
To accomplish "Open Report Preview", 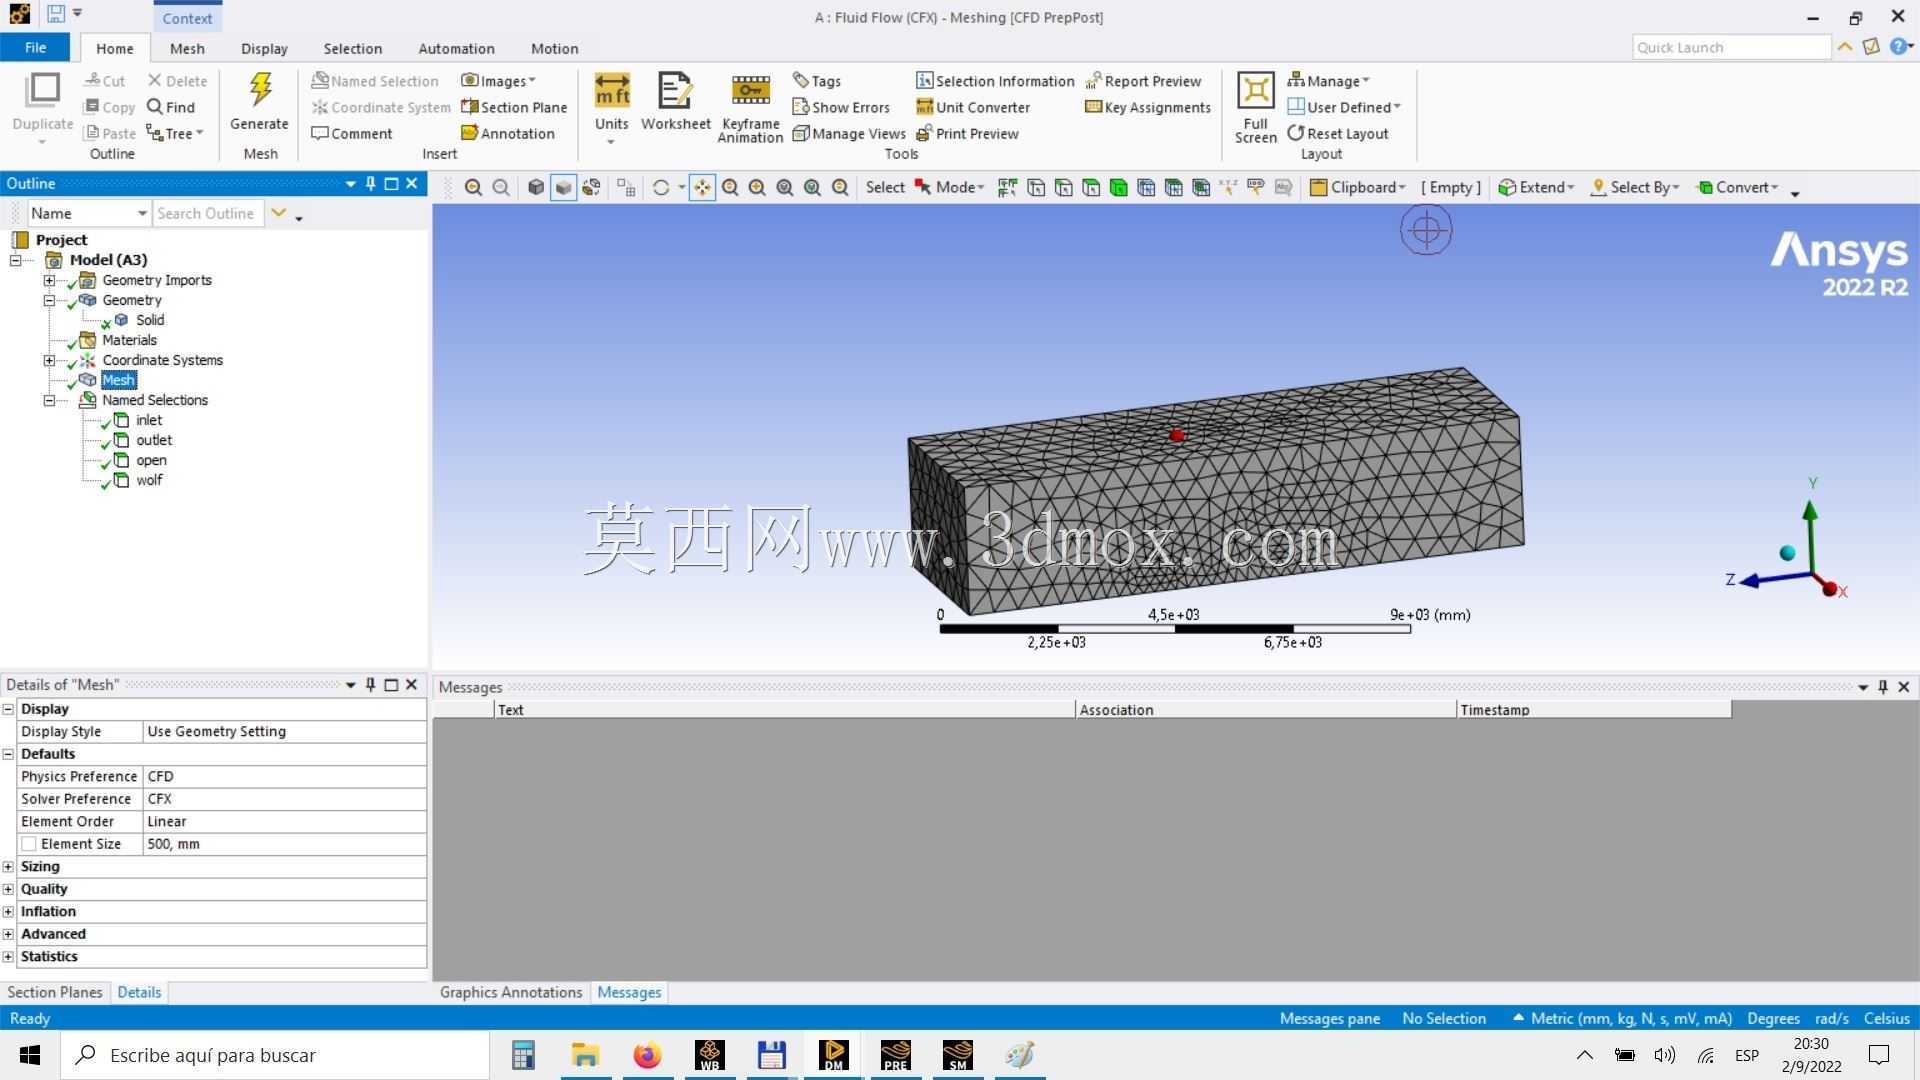I will tap(1143, 81).
